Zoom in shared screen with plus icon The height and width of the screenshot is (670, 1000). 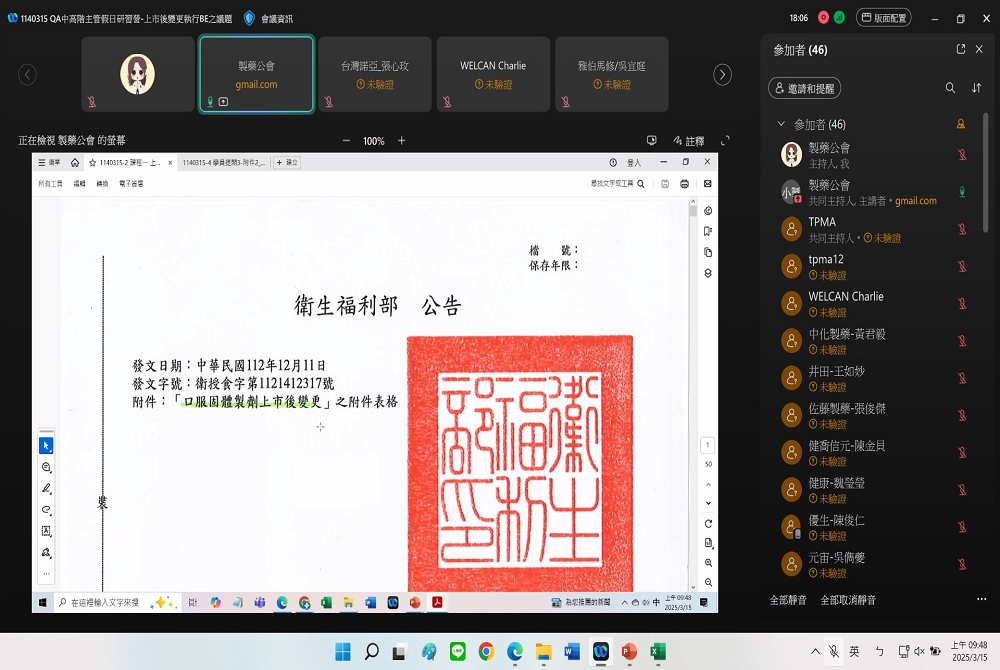pyautogui.click(x=401, y=141)
